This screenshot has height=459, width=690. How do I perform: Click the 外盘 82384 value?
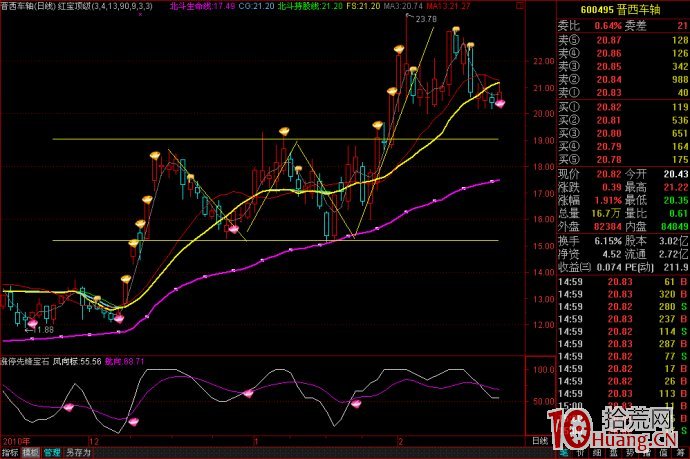click(x=607, y=227)
